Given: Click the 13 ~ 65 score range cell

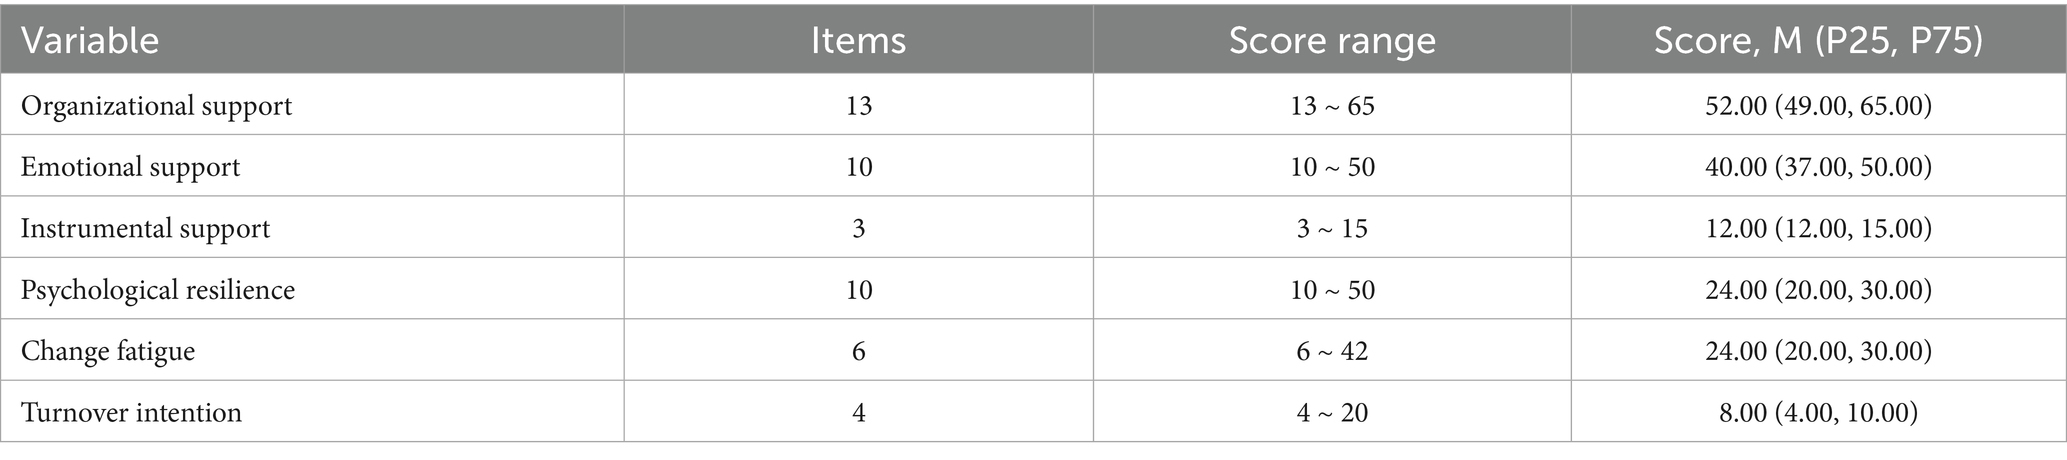Looking at the screenshot, I should pyautogui.click(x=1332, y=106).
